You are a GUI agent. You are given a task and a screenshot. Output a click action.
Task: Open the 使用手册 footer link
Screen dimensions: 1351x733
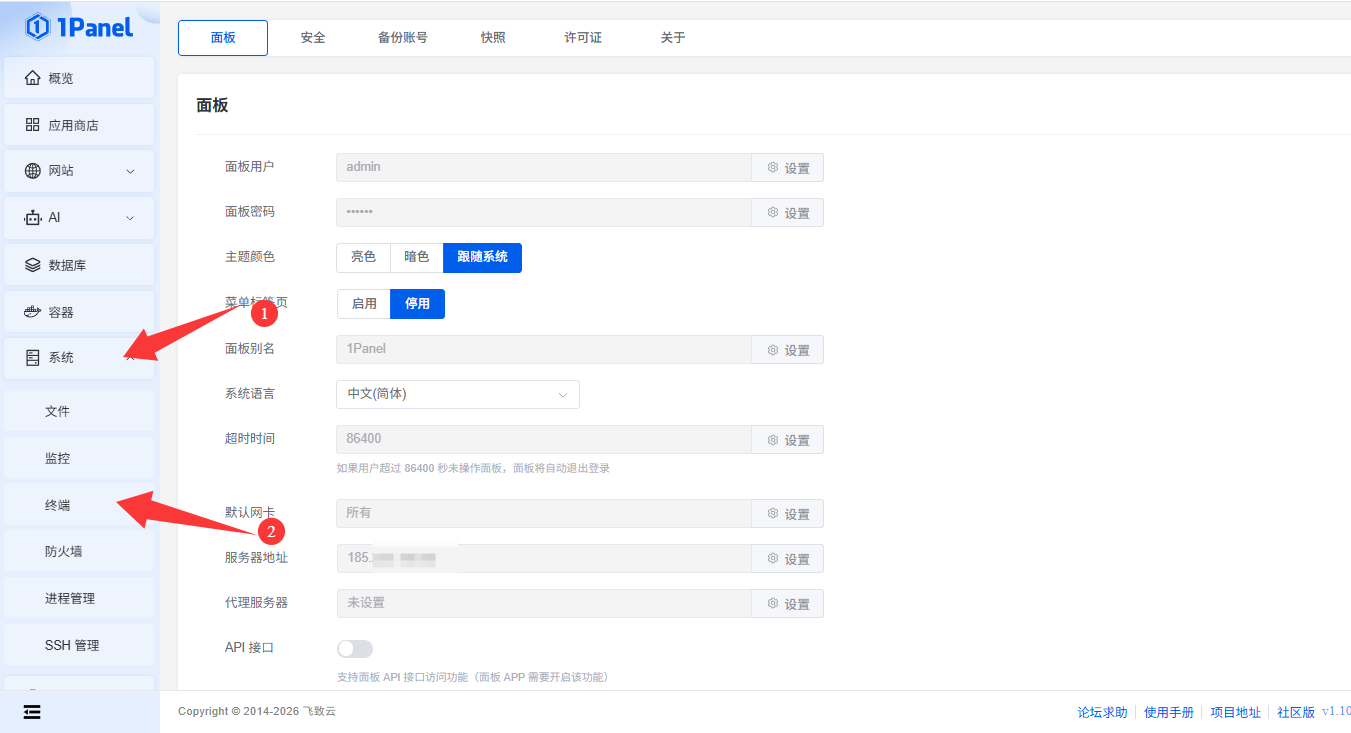(x=1168, y=712)
